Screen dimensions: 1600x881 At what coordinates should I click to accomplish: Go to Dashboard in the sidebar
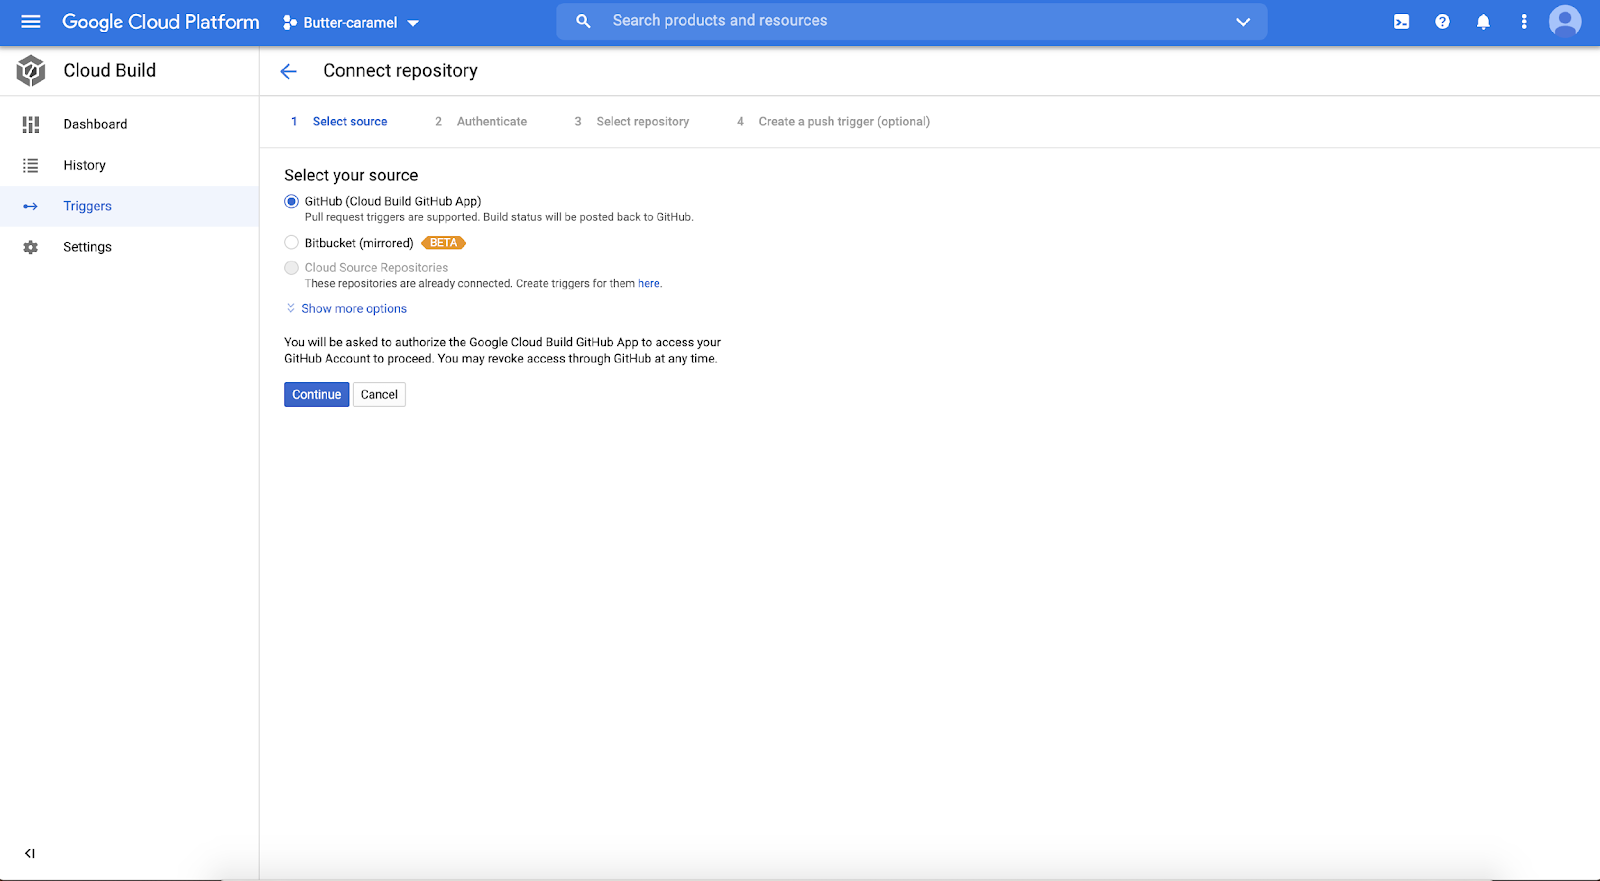[95, 124]
